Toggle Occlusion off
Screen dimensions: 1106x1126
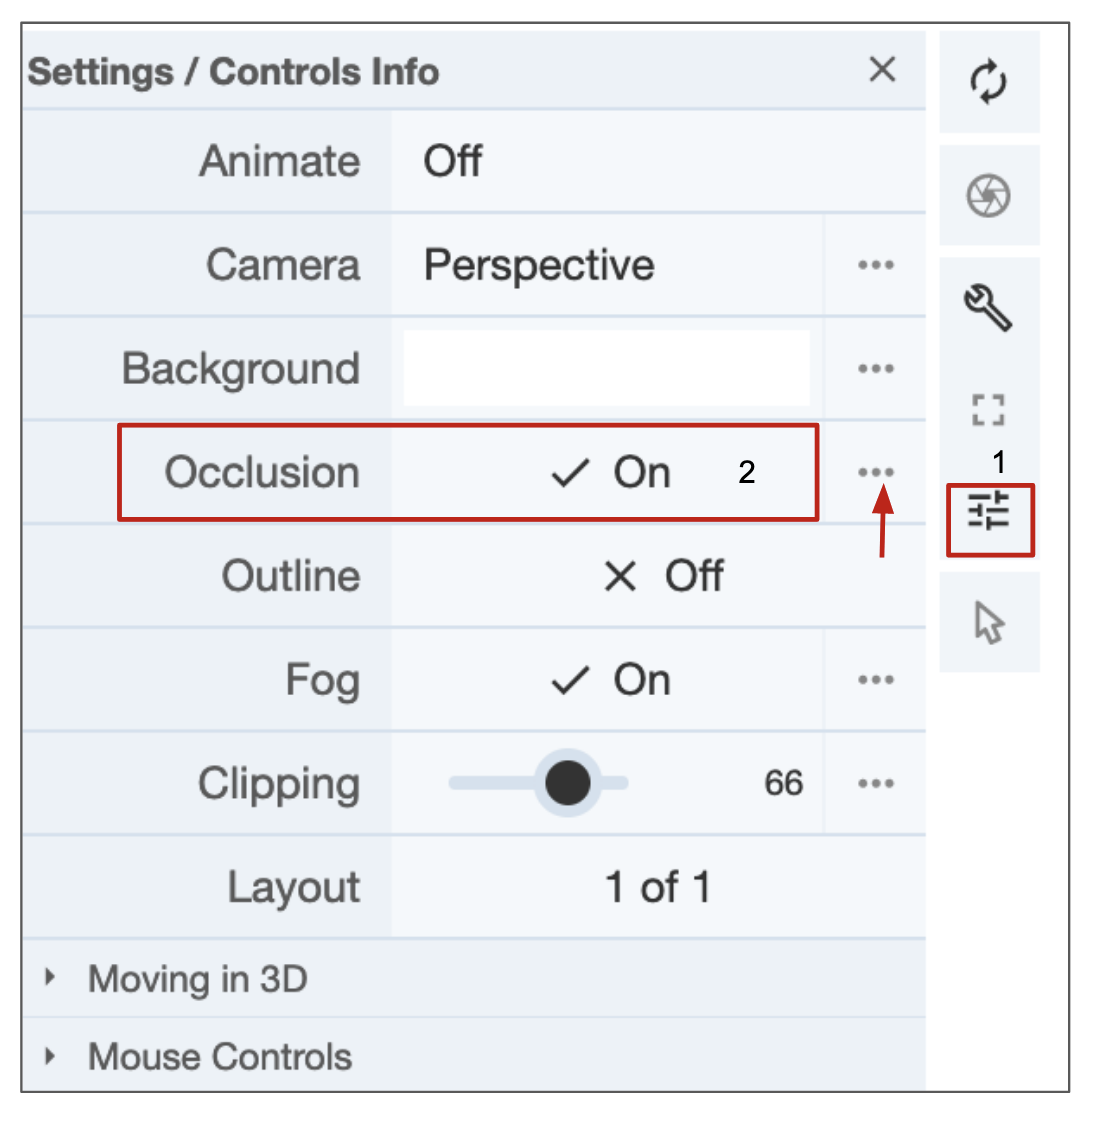click(609, 473)
